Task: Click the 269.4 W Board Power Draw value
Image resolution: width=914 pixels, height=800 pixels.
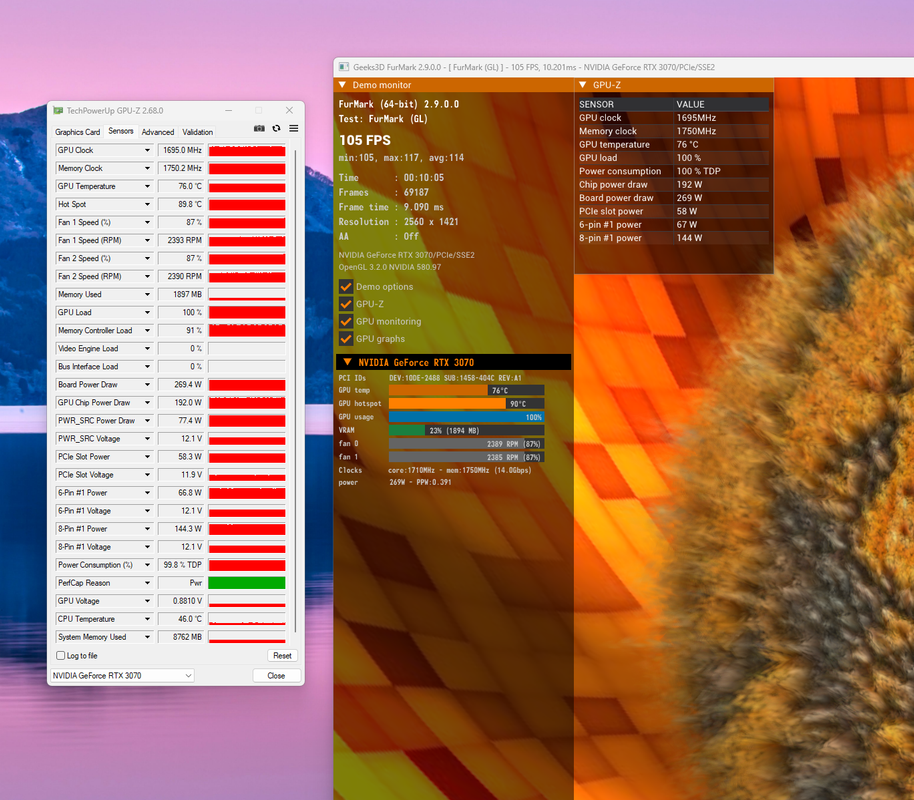Action: click(x=181, y=385)
